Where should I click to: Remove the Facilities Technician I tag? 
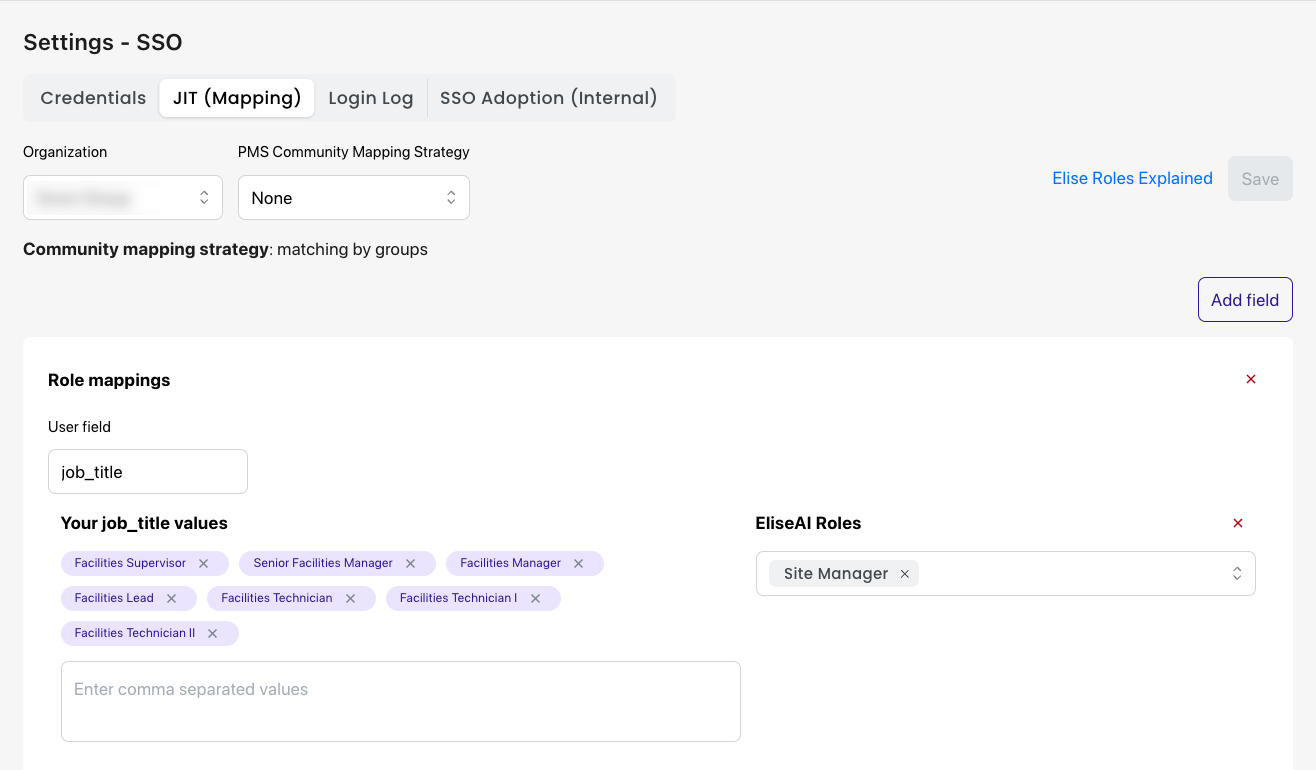pyautogui.click(x=535, y=599)
